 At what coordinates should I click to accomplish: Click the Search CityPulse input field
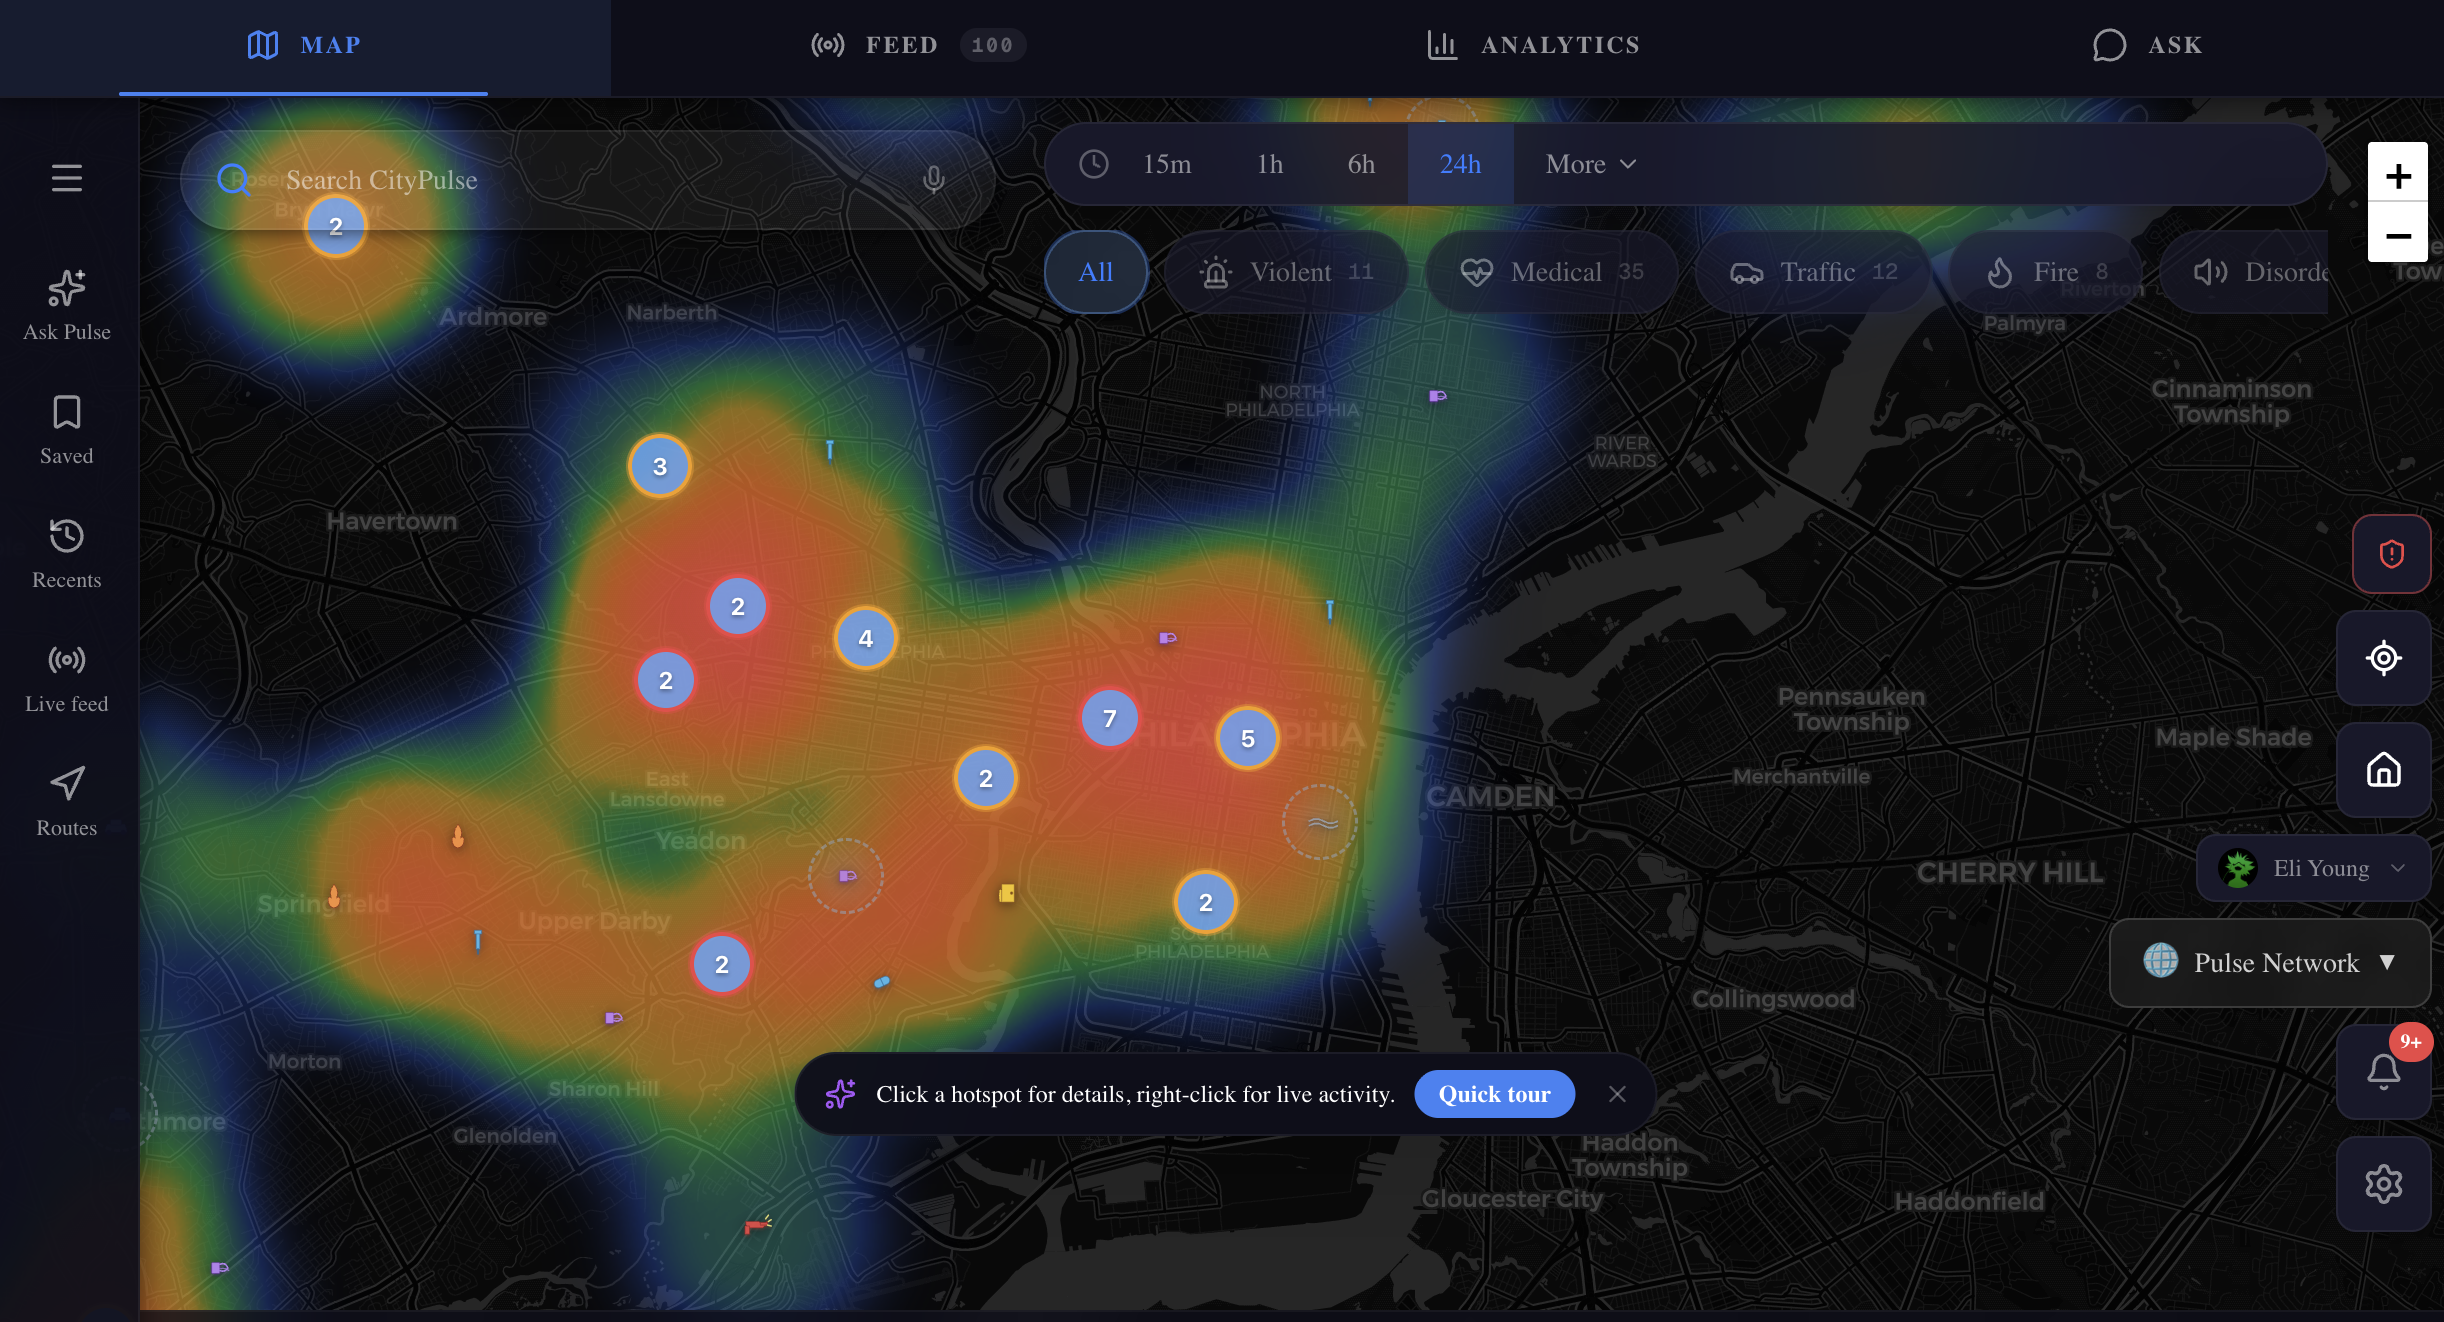(588, 180)
